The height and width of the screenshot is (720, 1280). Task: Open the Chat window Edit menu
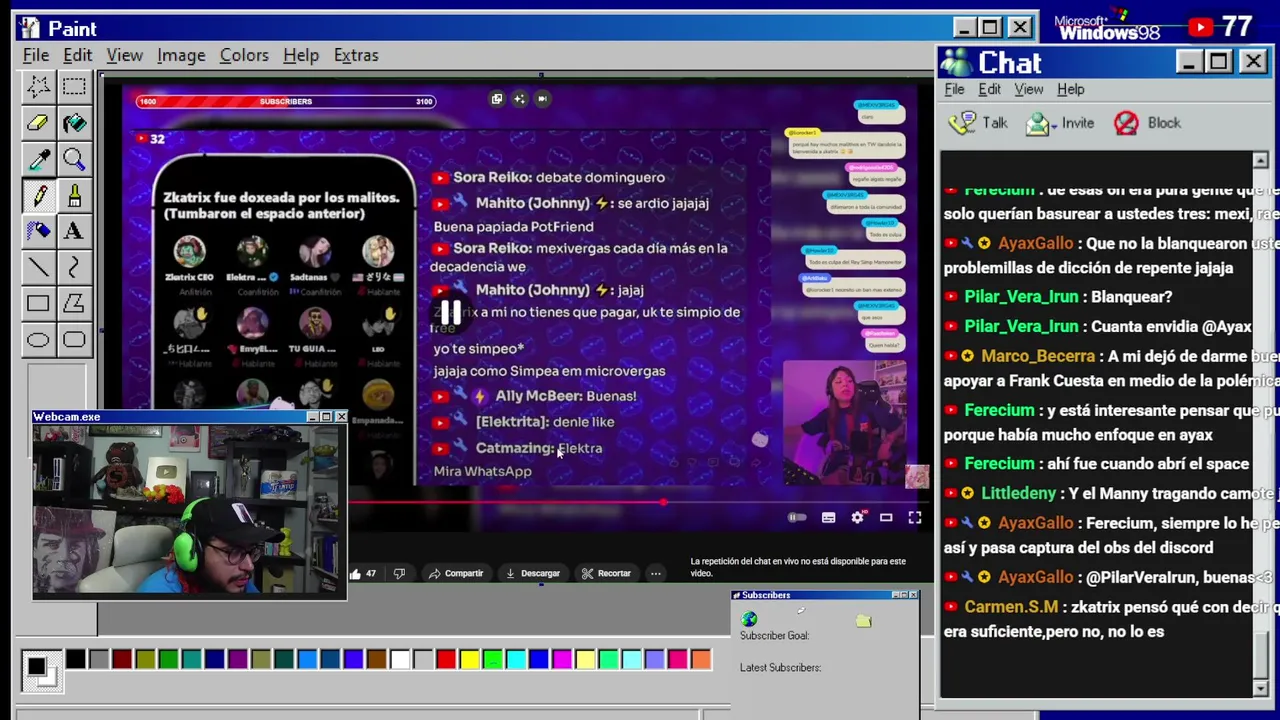point(989,89)
